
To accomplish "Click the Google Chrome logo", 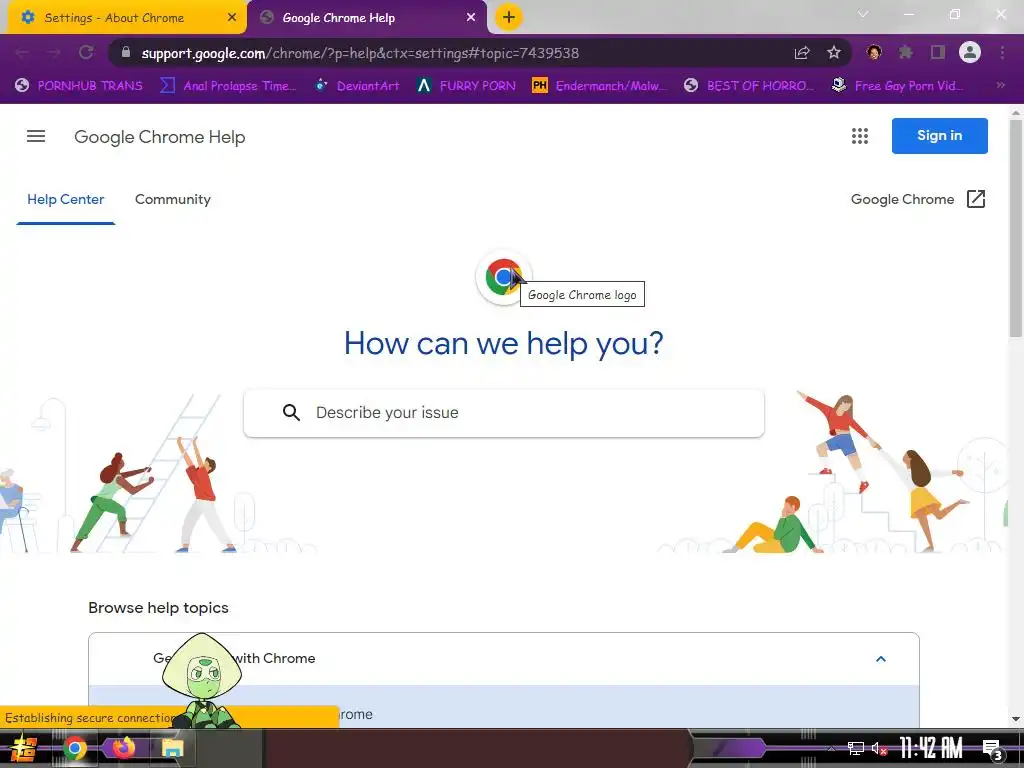I will 504,277.
